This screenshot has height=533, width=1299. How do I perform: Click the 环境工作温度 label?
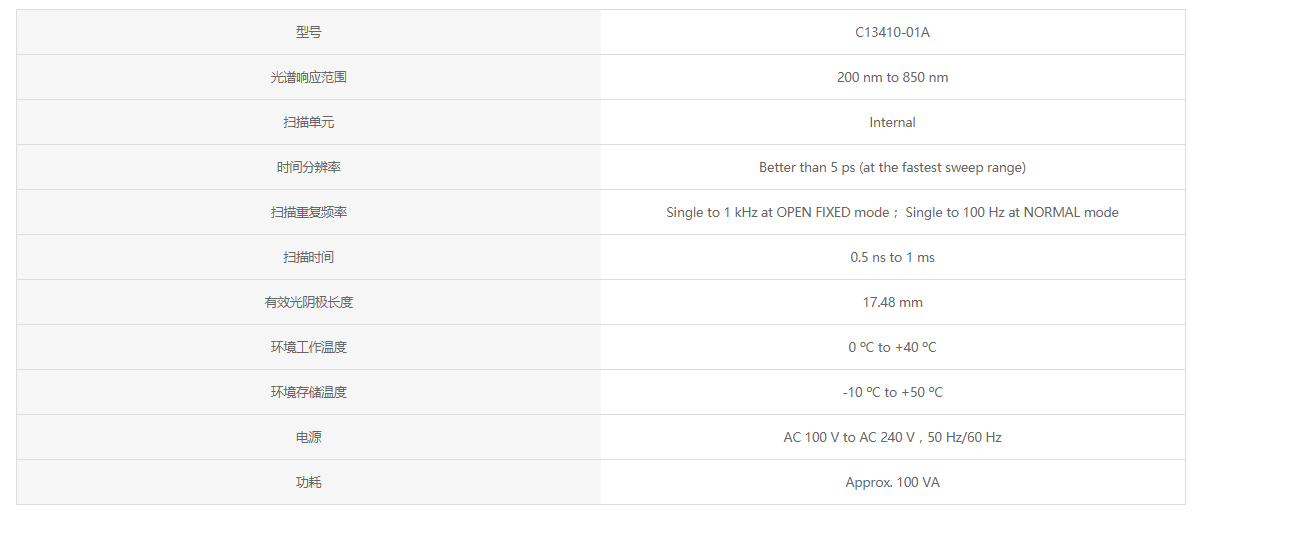tap(309, 347)
